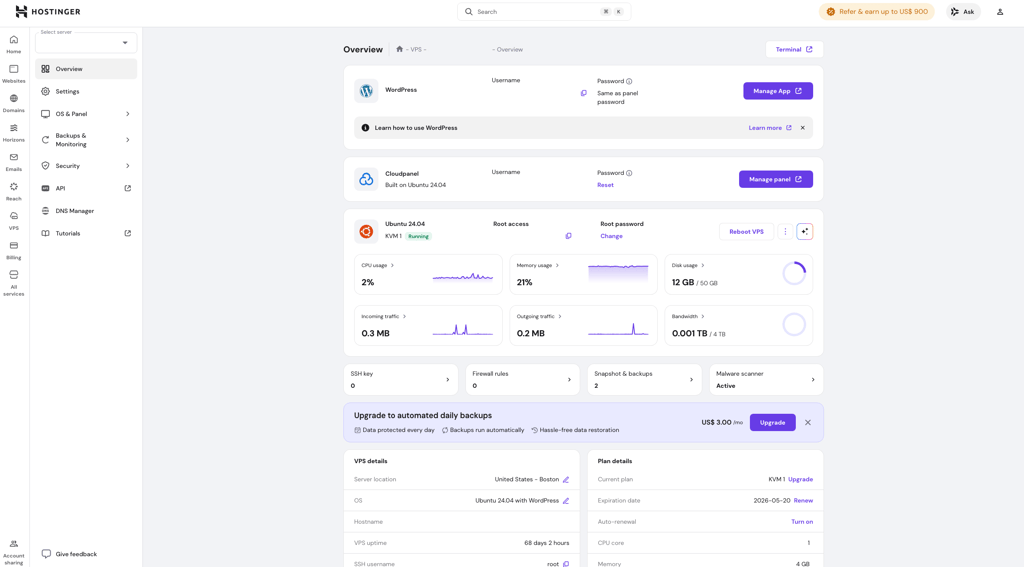1024x567 pixels.
Task: Click the Ask button
Action: pyautogui.click(x=963, y=12)
